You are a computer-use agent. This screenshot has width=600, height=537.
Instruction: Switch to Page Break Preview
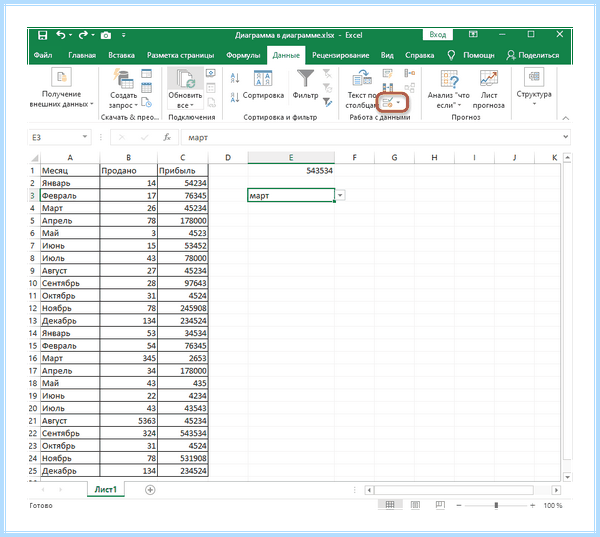pyautogui.click(x=440, y=505)
